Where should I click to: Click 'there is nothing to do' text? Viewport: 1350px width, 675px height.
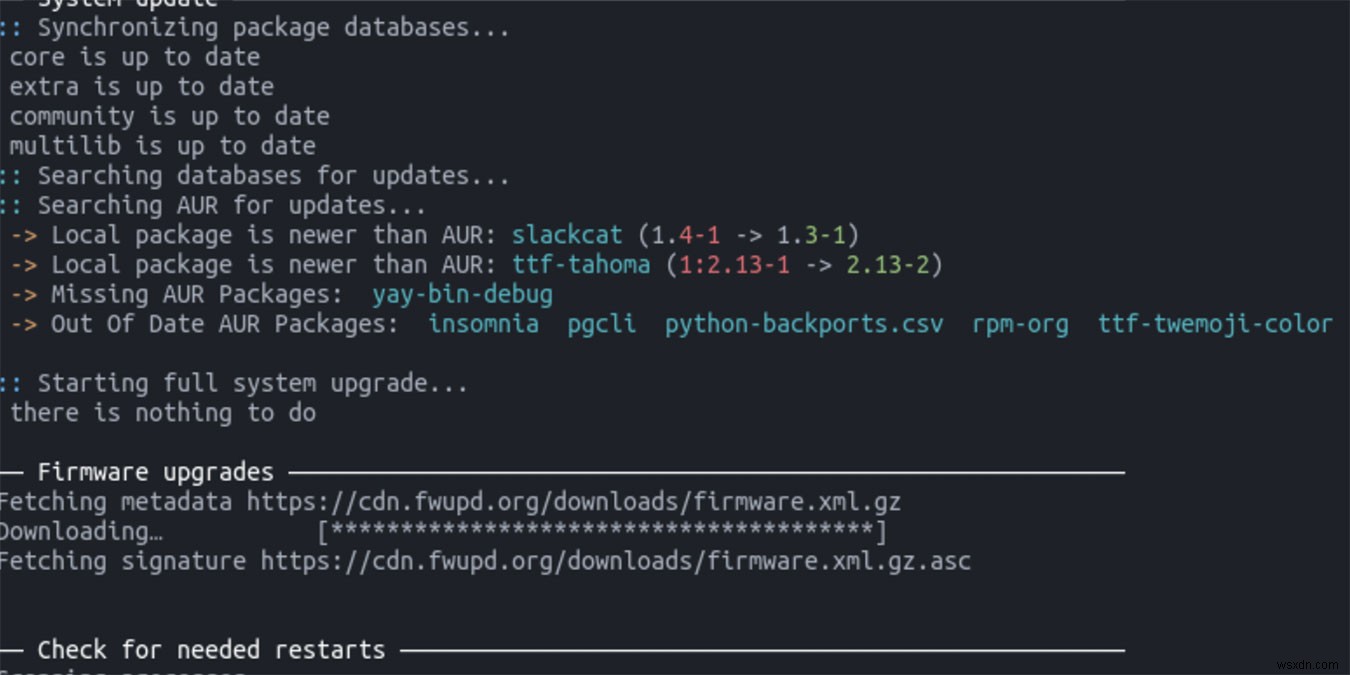click(163, 413)
